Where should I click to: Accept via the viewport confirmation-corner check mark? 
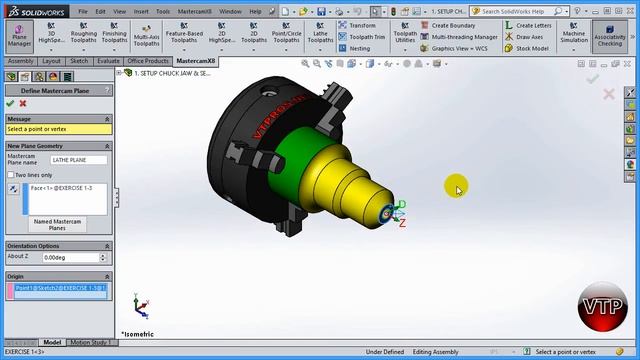(x=592, y=78)
